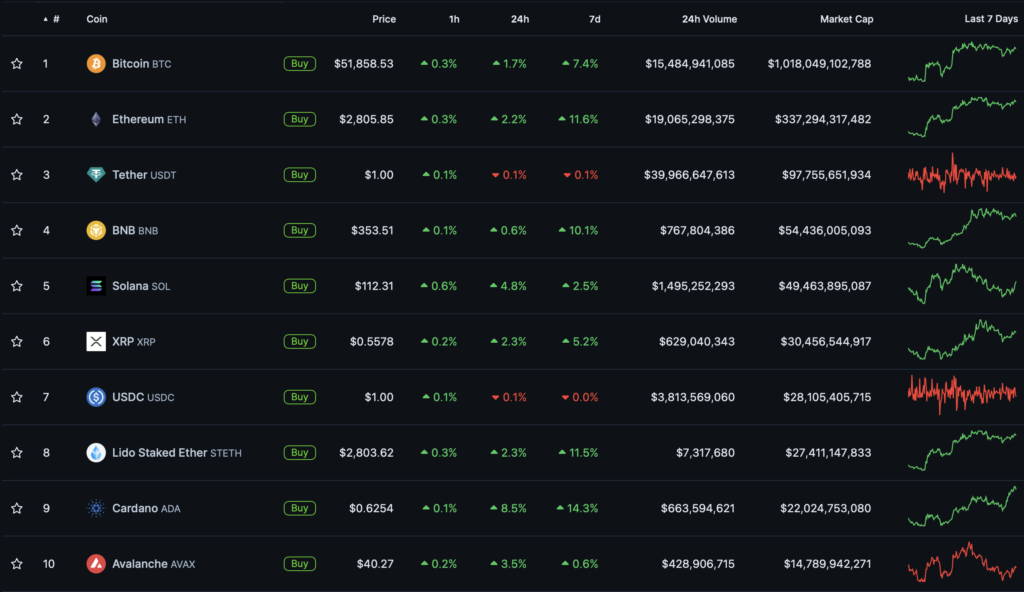Open the Lido Staked Ether coin link

(x=159, y=453)
